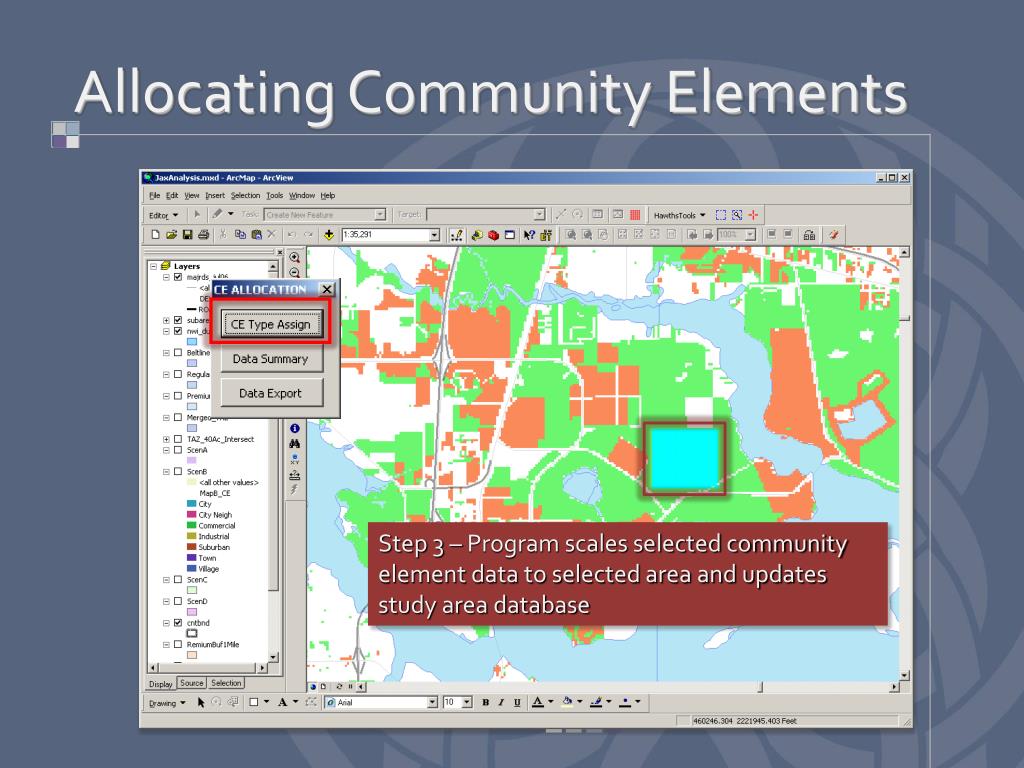Open the Tools menu
Image resolution: width=1024 pixels, height=768 pixels.
(x=274, y=195)
